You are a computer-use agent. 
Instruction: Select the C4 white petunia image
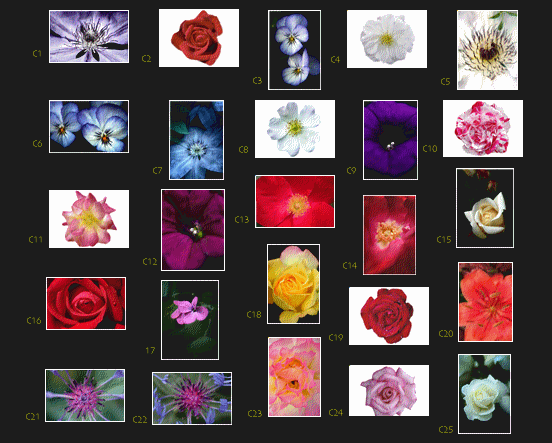click(x=387, y=39)
